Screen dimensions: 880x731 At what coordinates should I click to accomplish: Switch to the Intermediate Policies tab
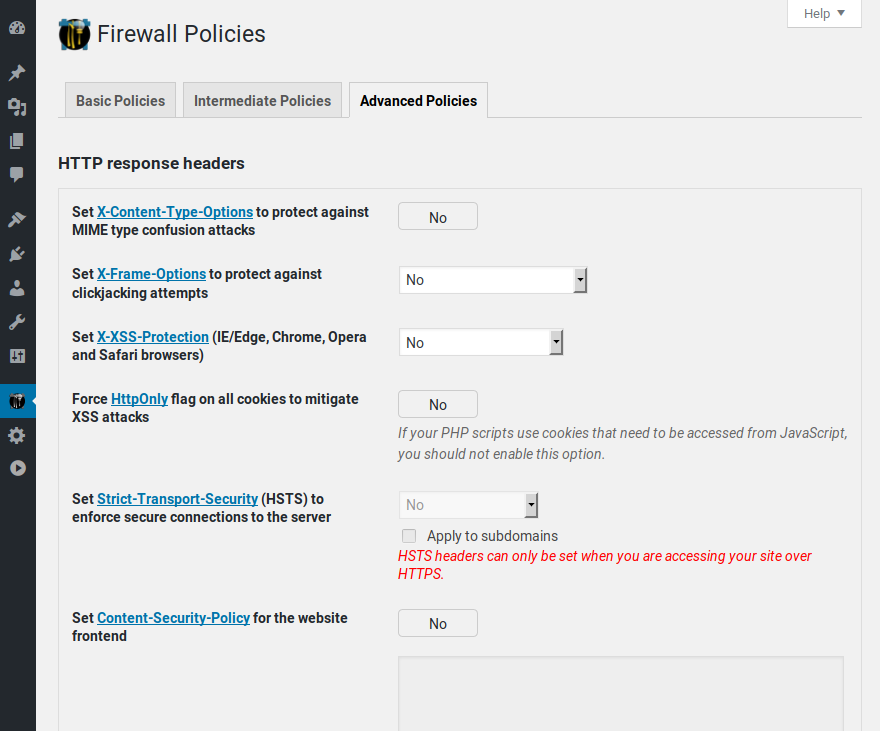click(262, 100)
